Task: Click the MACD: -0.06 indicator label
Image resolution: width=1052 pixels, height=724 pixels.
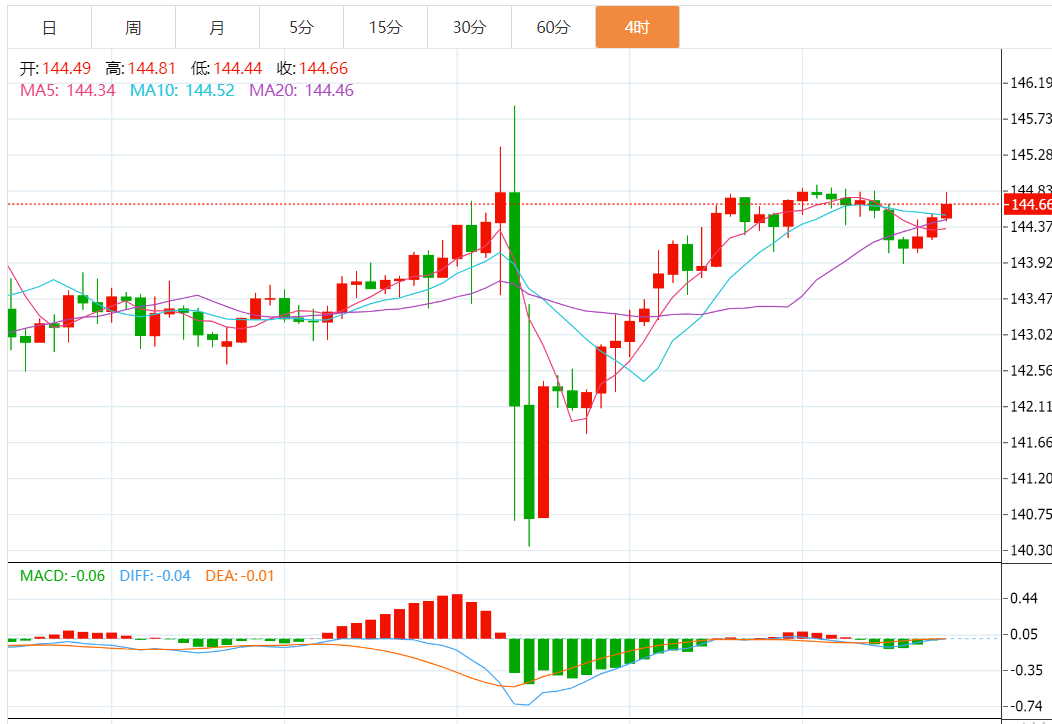Action: pos(62,576)
